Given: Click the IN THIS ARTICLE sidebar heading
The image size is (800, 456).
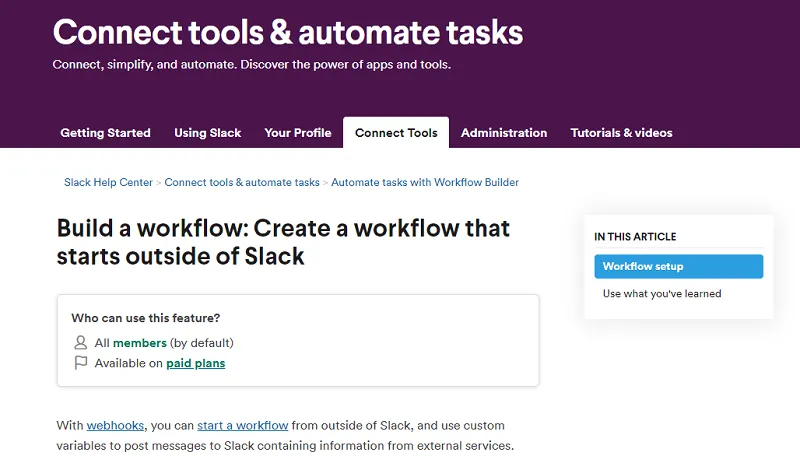Looking at the screenshot, I should point(635,237).
